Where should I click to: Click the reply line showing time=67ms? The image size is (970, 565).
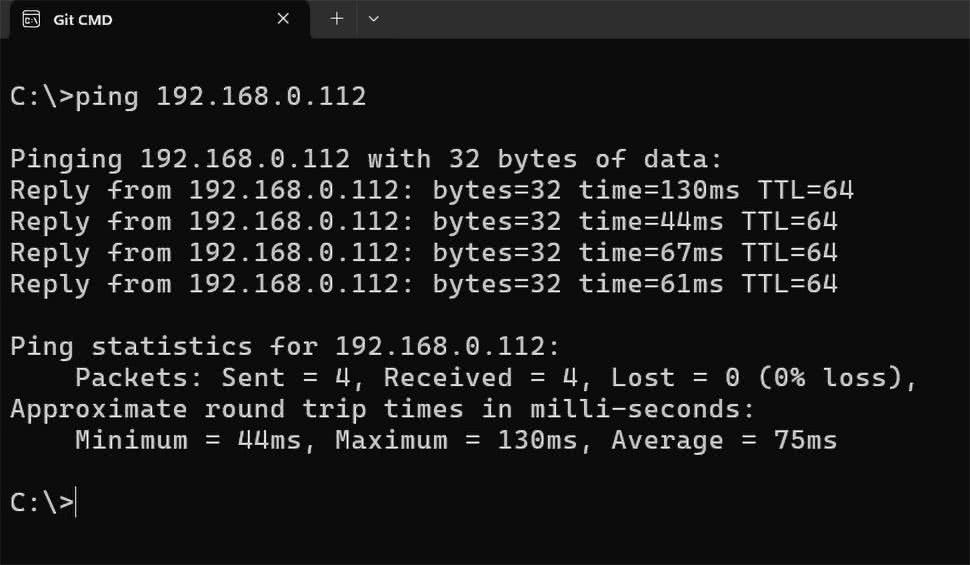[x=423, y=253]
